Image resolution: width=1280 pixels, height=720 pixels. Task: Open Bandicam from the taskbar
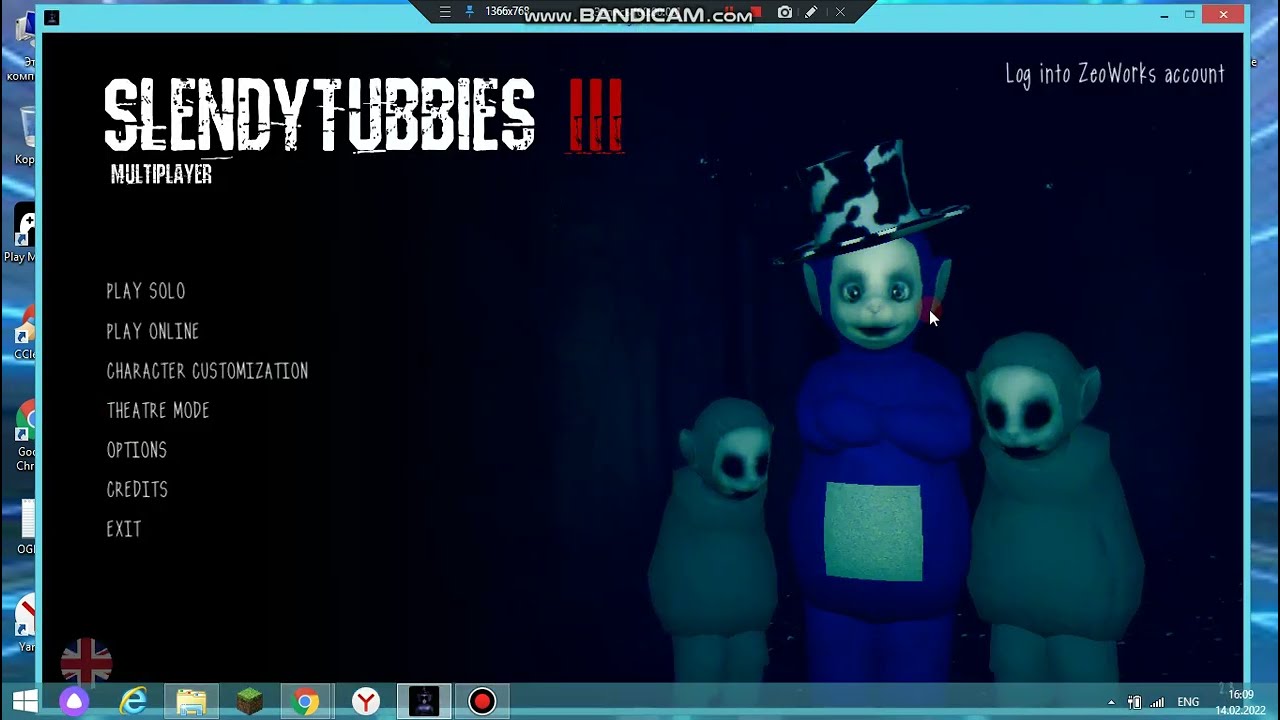coord(482,701)
